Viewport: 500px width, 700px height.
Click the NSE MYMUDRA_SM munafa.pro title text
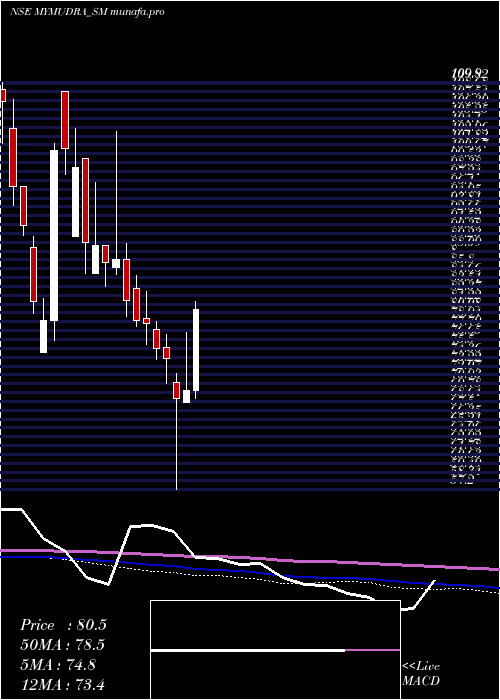point(87,12)
